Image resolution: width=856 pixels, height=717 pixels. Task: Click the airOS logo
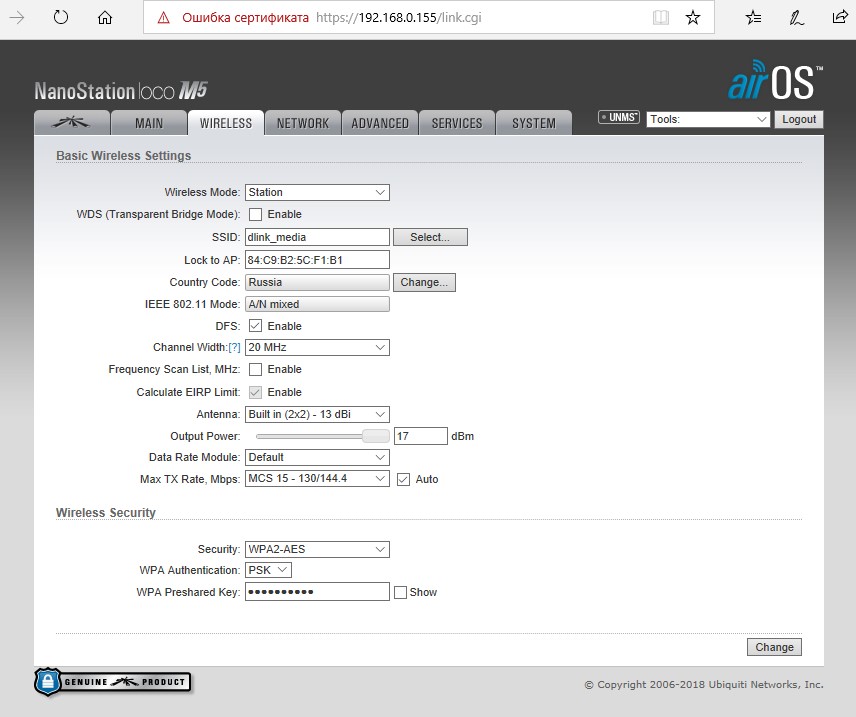[x=775, y=81]
